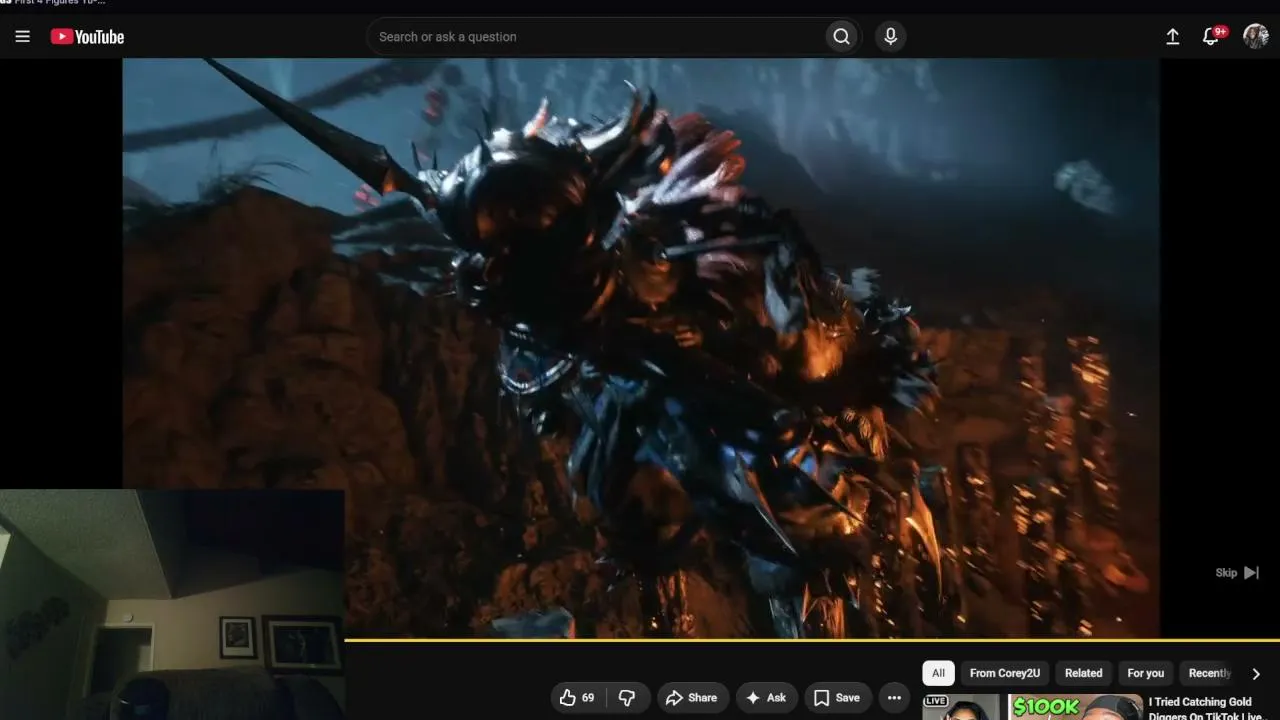This screenshot has height=720, width=1280.
Task: Skip the ad
Action: pyautogui.click(x=1237, y=573)
